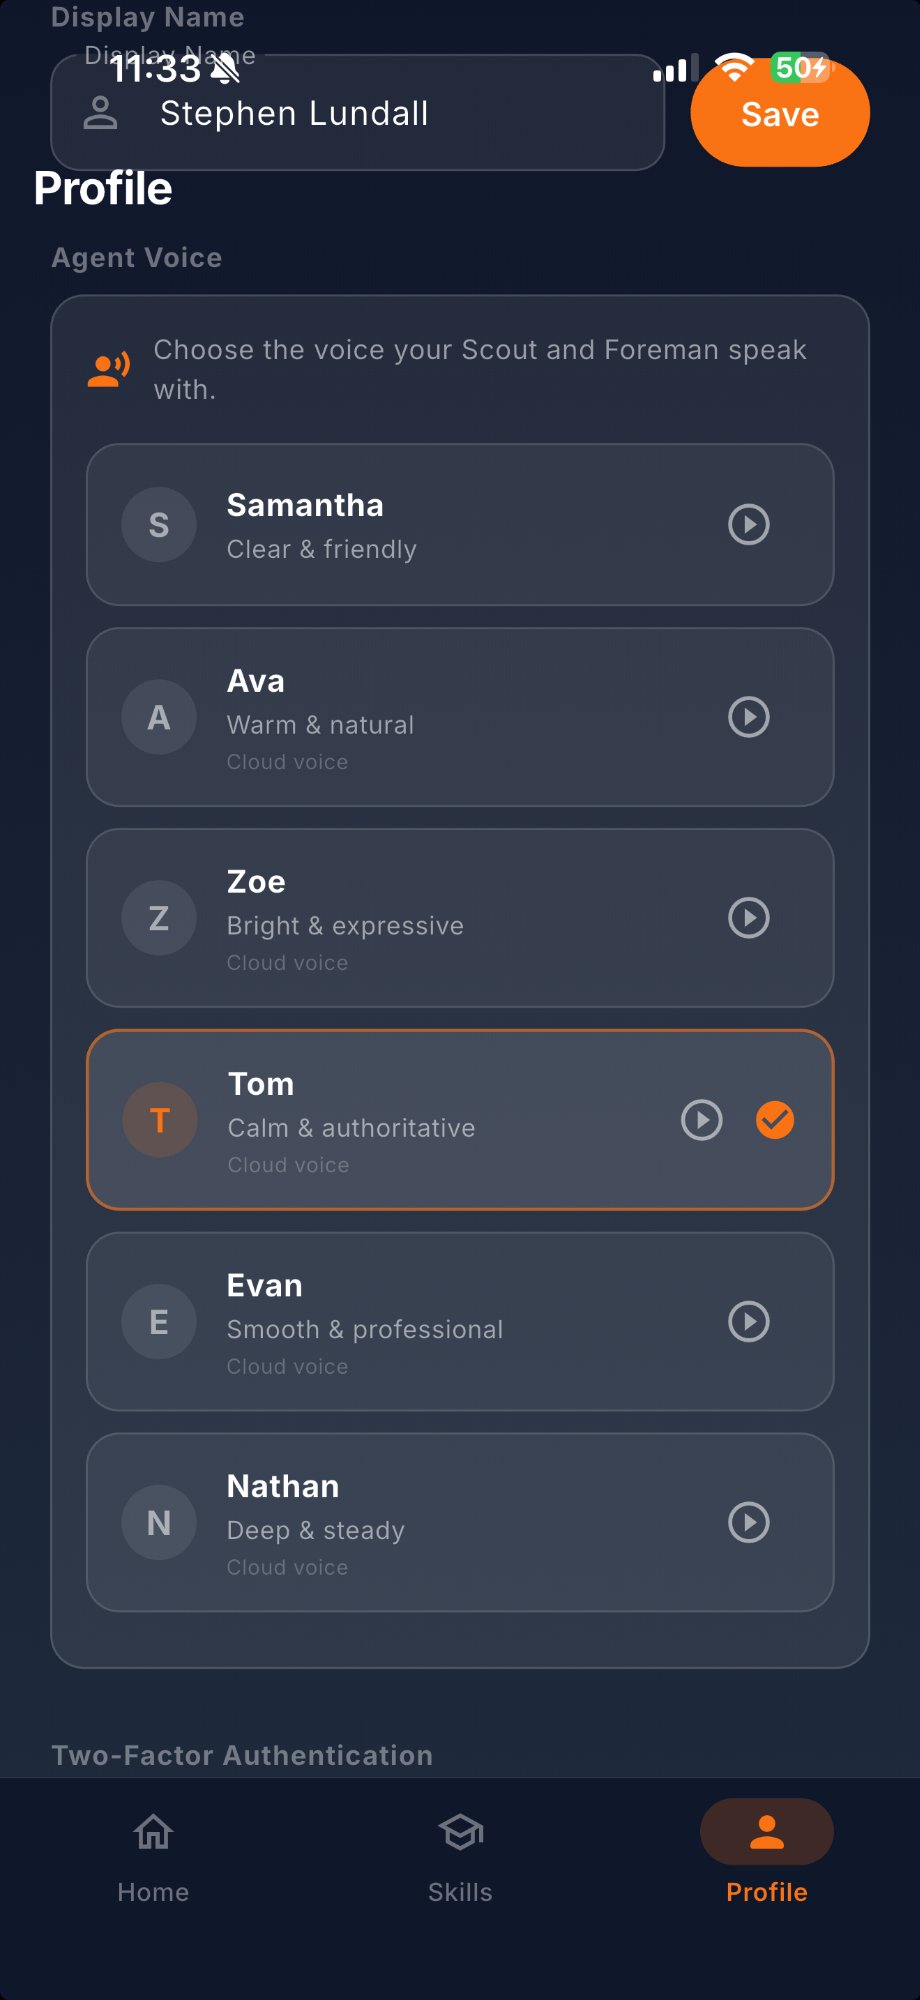Screen dimensions: 920x2000
Task: Click the person icon beside Stephen Lundall
Action: coord(100,112)
